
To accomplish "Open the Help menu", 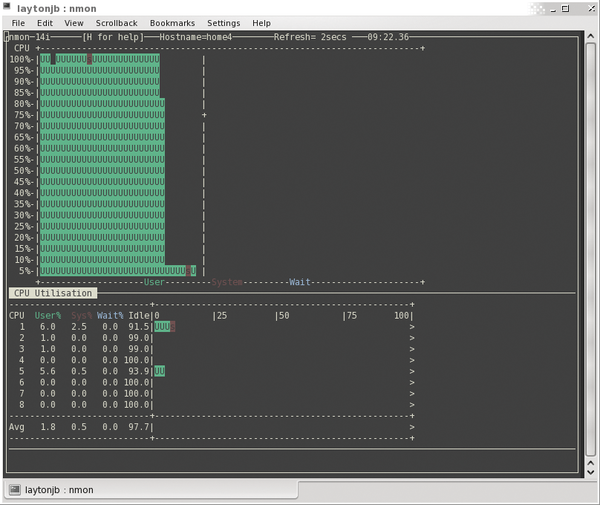I will pyautogui.click(x=261, y=23).
